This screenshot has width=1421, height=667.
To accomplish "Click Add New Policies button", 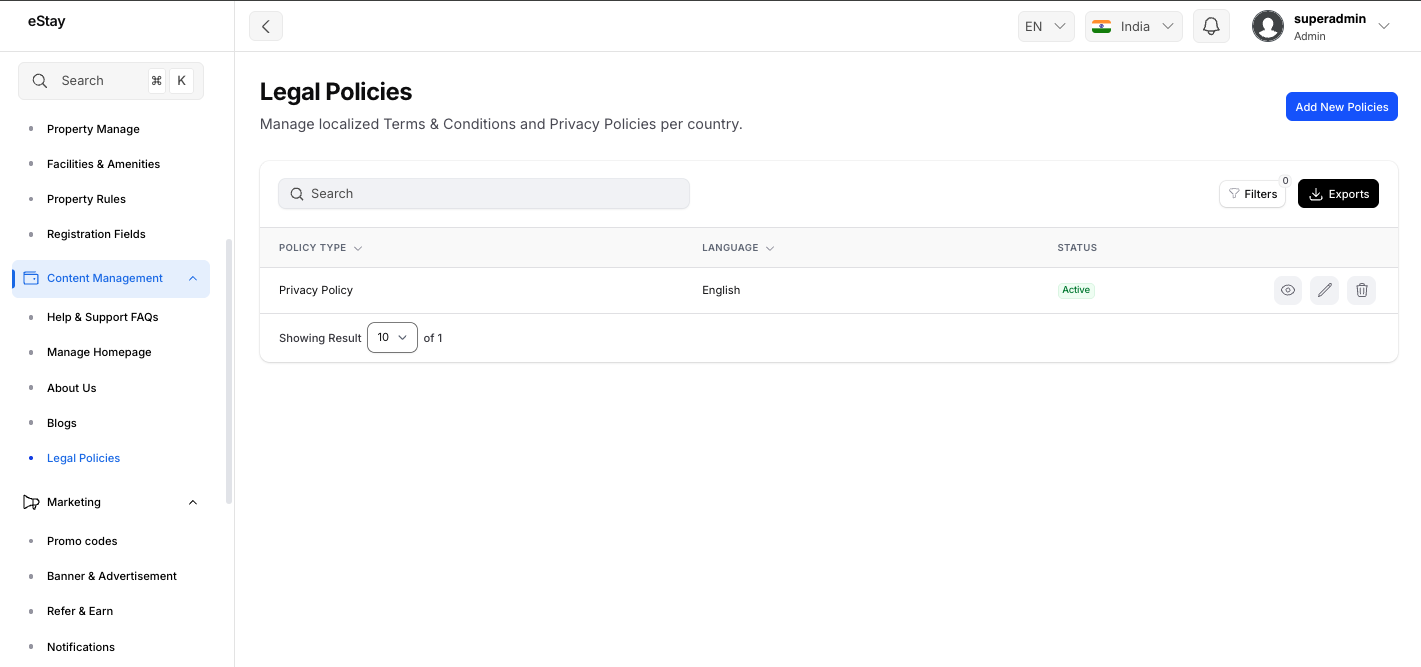I will click(1341, 107).
